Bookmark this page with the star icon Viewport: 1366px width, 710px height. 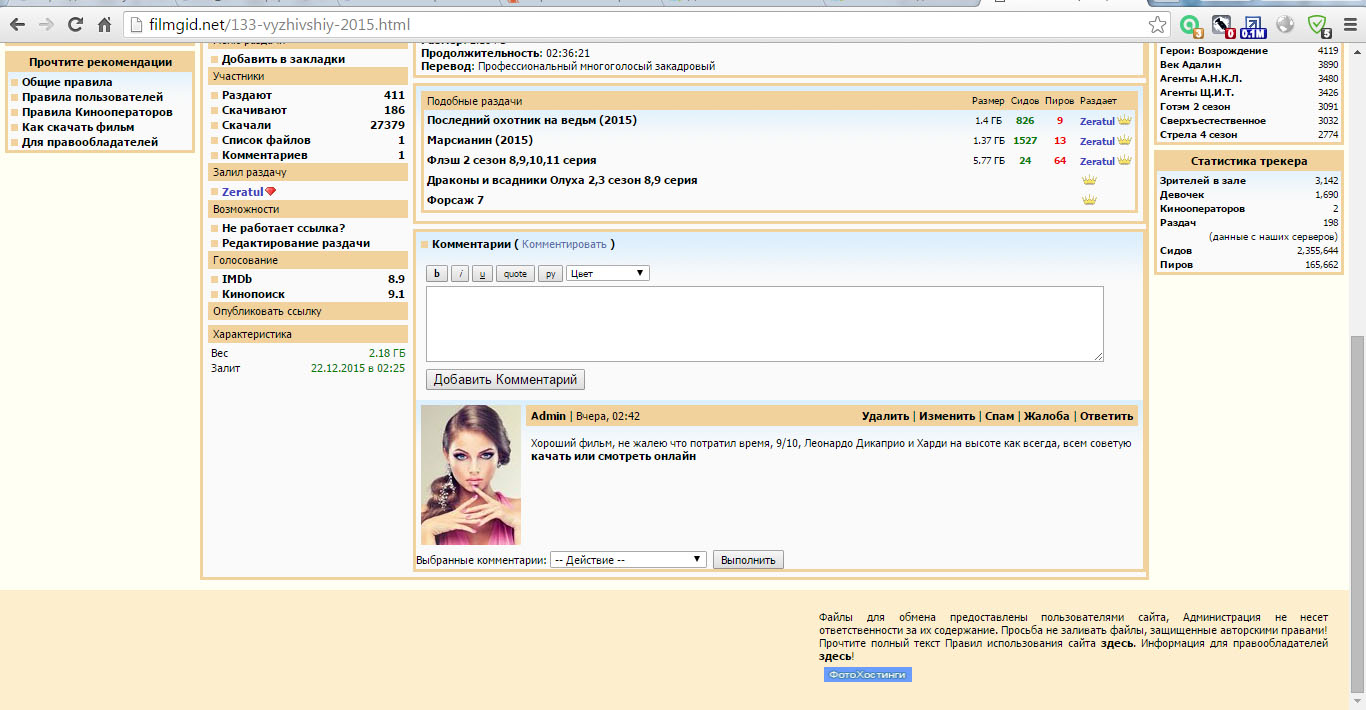click(x=1156, y=24)
